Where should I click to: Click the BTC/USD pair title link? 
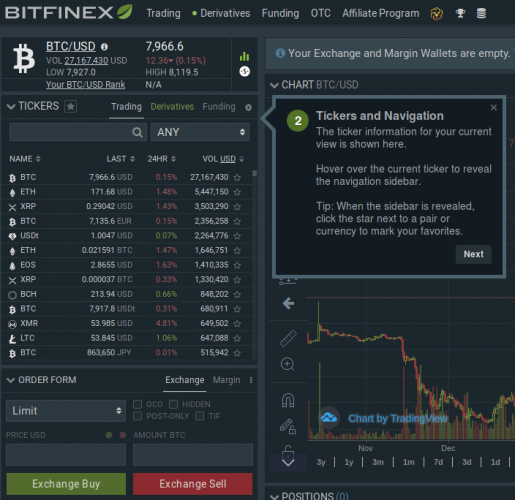(x=71, y=46)
